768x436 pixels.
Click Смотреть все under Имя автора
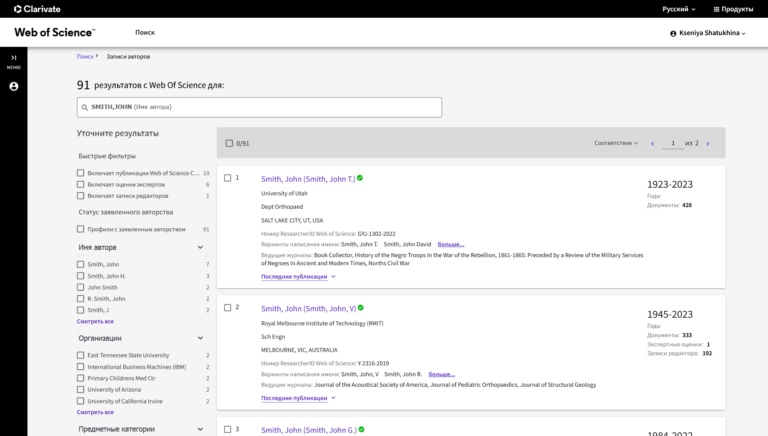coord(95,321)
